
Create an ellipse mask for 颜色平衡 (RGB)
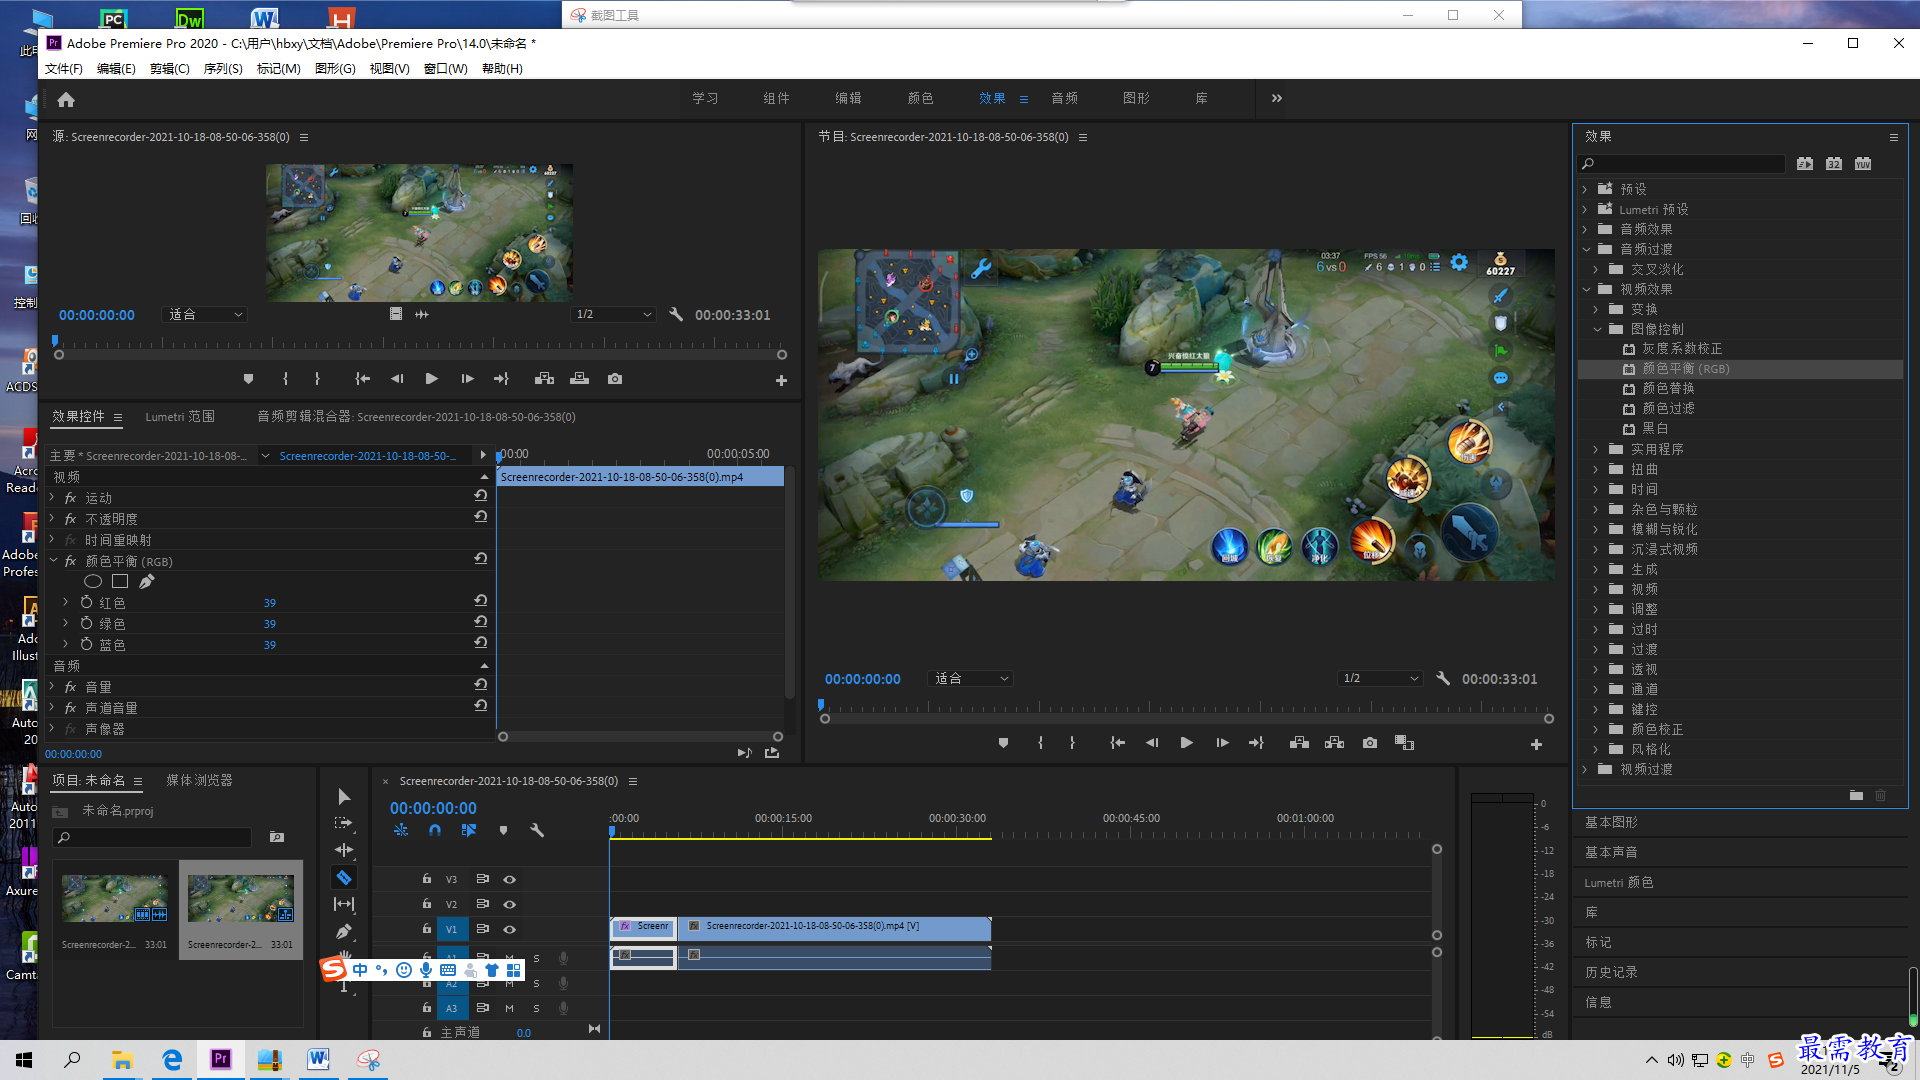(93, 581)
